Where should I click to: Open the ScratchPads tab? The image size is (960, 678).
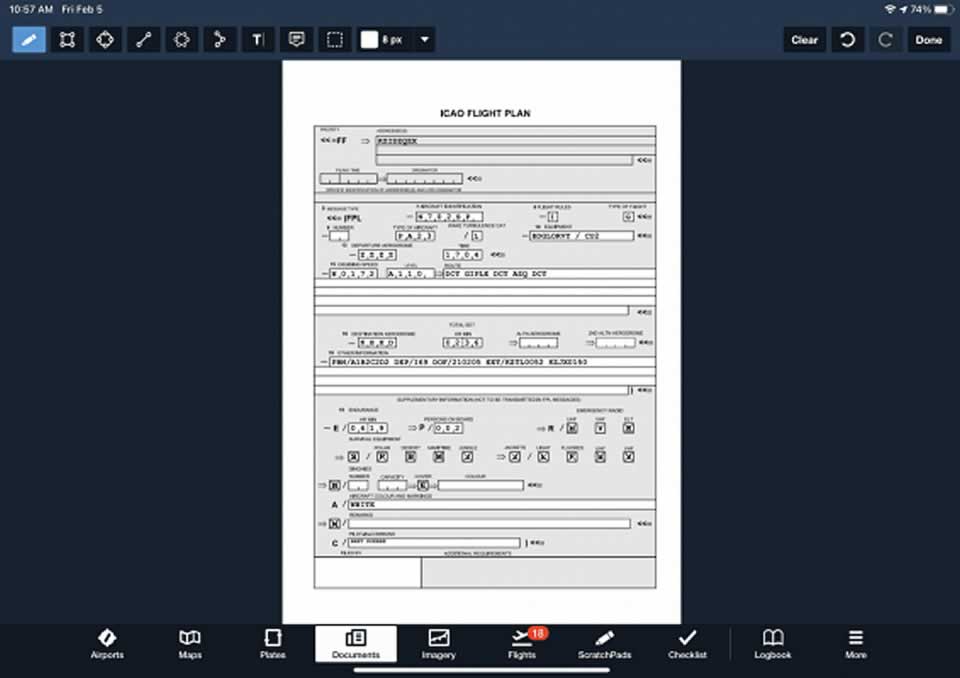click(604, 644)
